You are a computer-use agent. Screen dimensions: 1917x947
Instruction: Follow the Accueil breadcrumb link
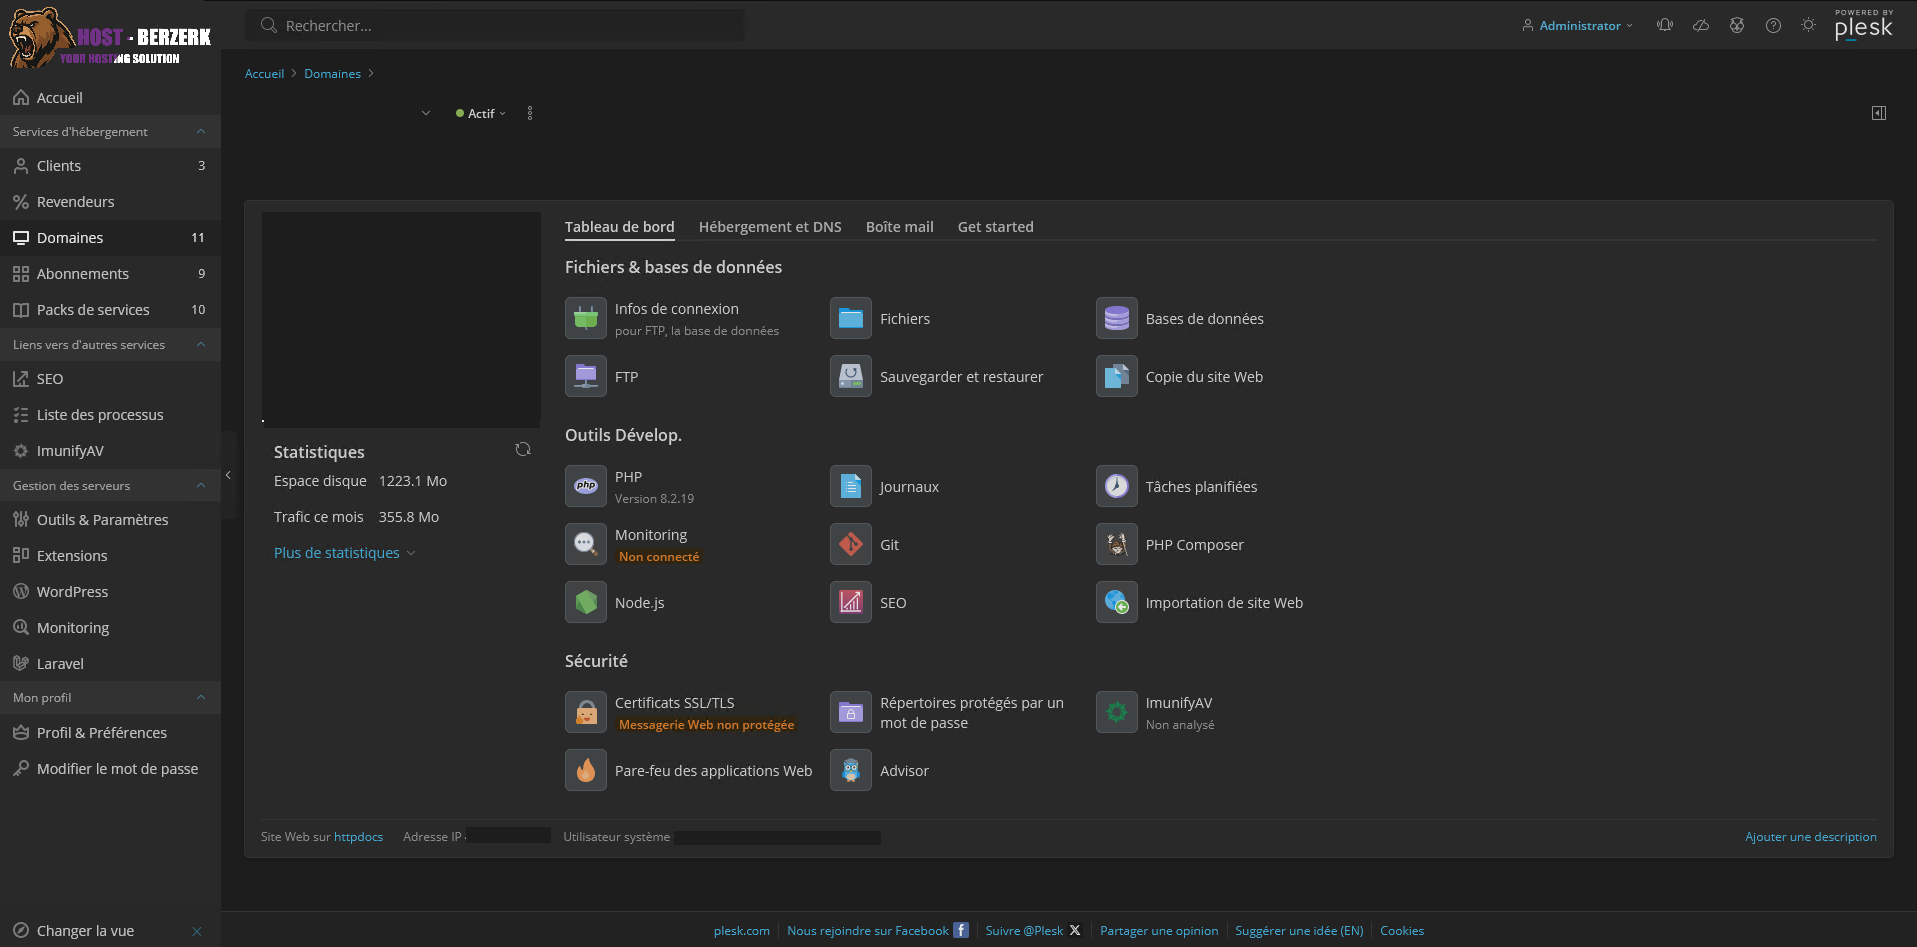click(x=264, y=74)
